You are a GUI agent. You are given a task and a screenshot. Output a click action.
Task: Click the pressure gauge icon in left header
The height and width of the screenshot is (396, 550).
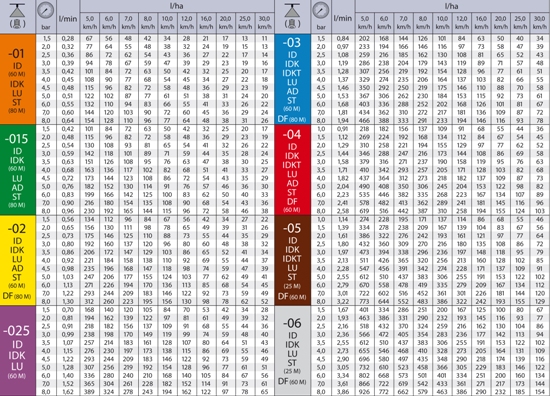point(46,10)
